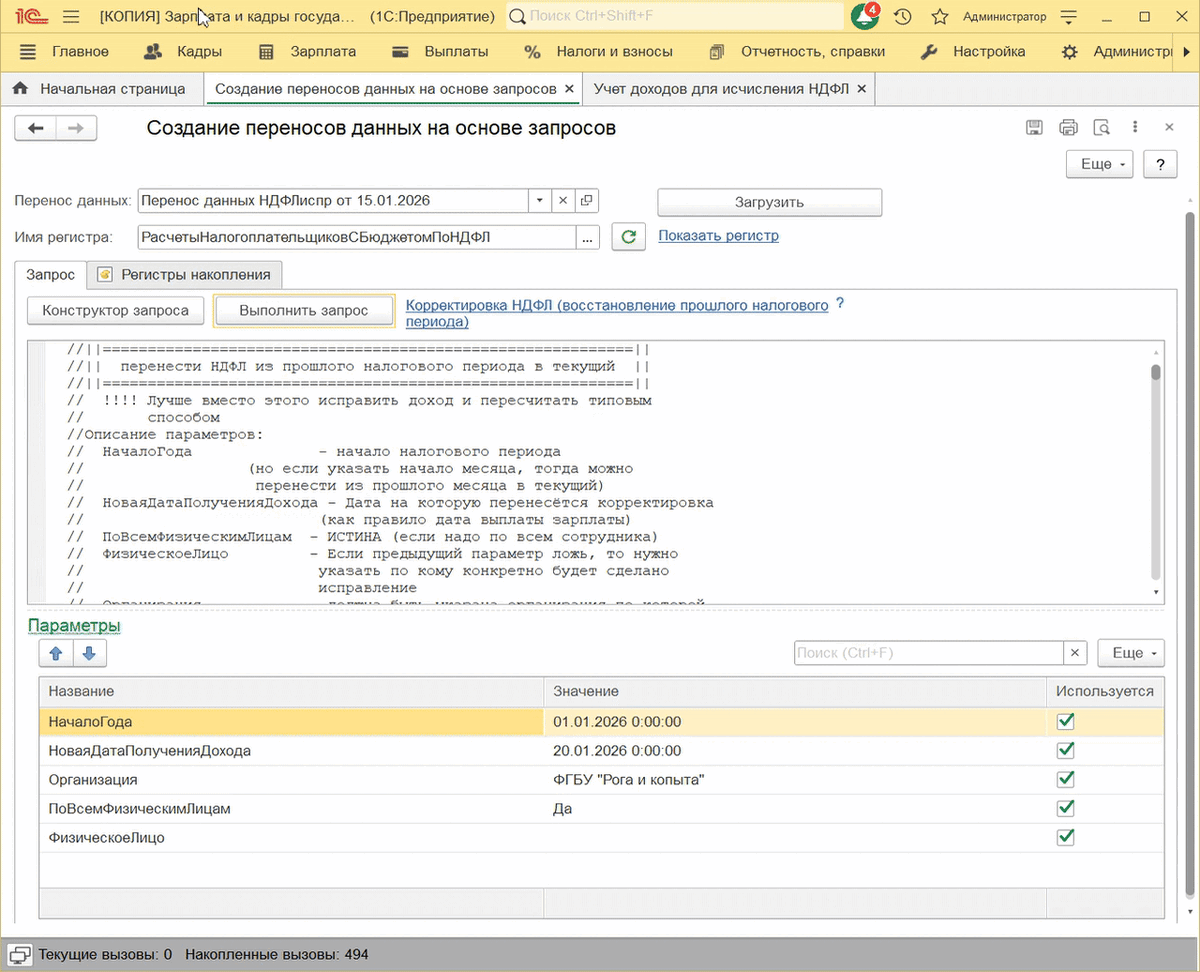Move parameter up with blue arrow
Image resolution: width=1200 pixels, height=972 pixels.
(56, 653)
